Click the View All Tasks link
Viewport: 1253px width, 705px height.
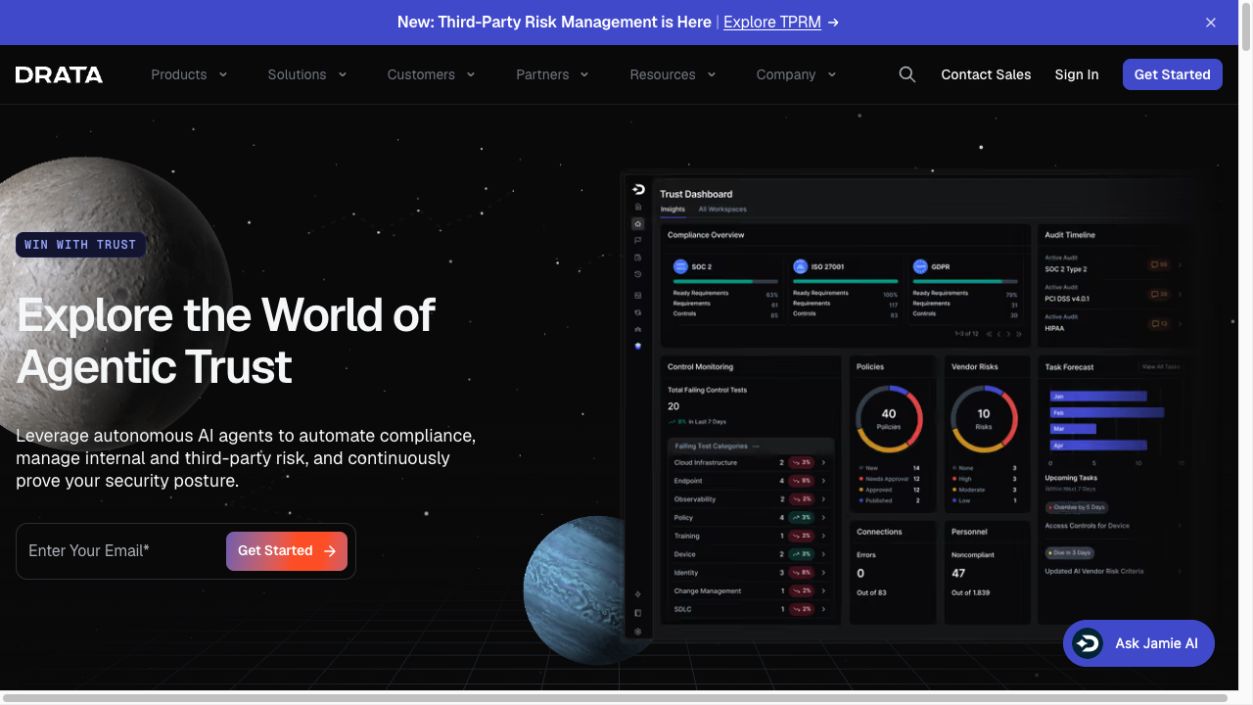(x=1161, y=367)
